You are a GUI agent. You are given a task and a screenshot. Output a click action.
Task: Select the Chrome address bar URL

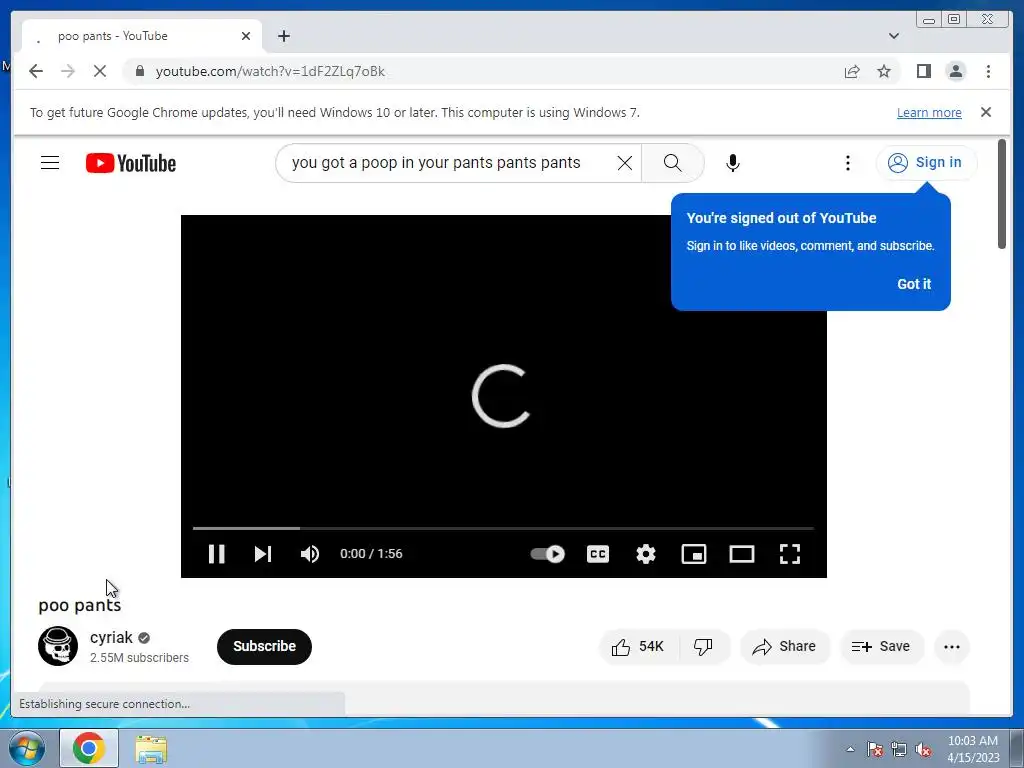(x=270, y=71)
